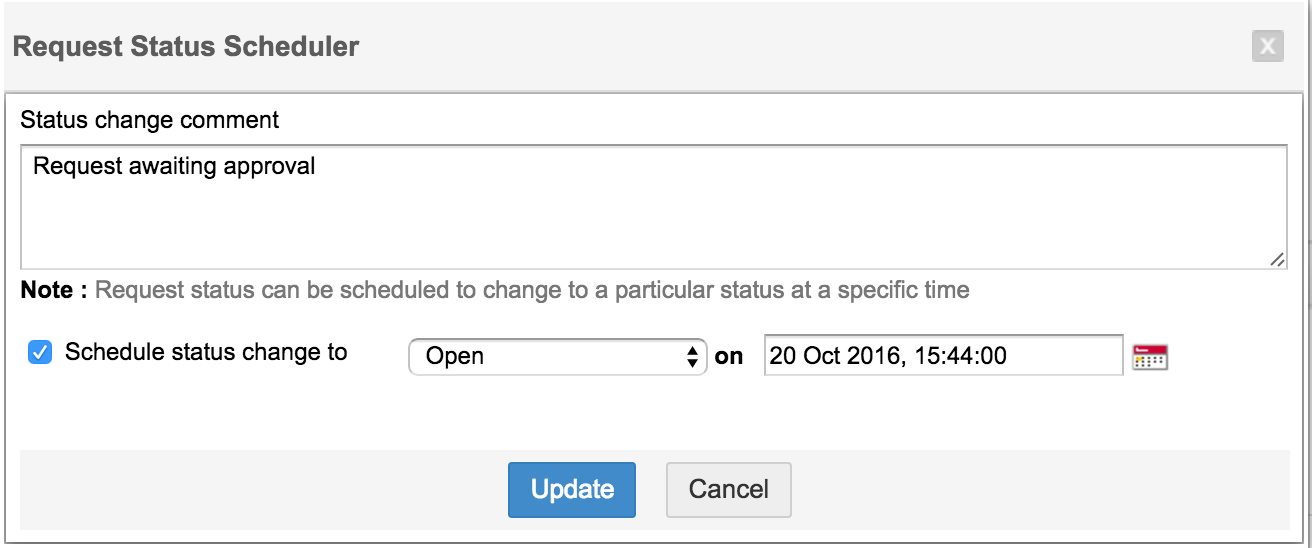Click the gray note text about scheduling
The width and height of the screenshot is (1312, 548).
[x=532, y=291]
